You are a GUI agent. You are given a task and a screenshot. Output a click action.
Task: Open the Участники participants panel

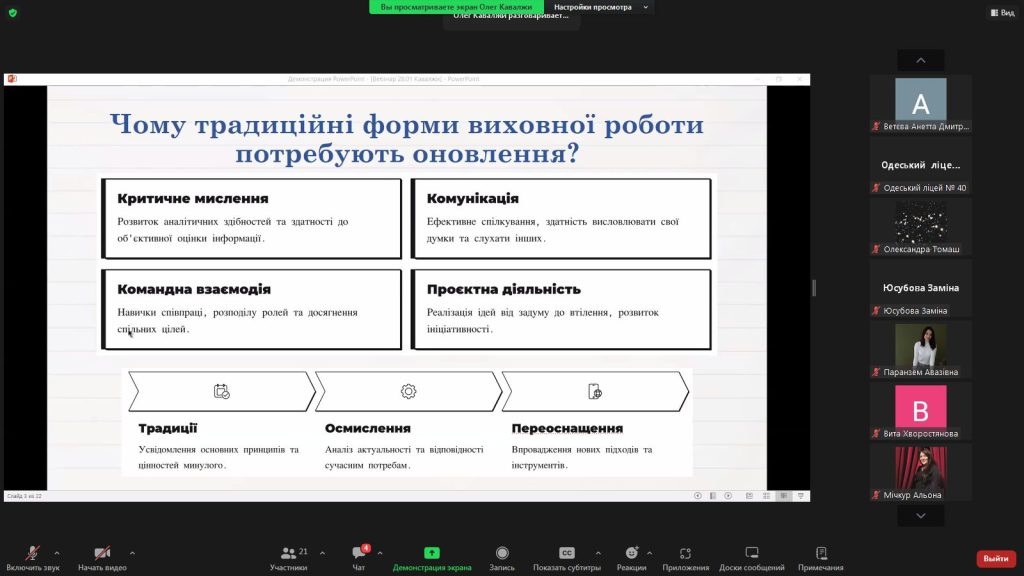click(x=288, y=554)
